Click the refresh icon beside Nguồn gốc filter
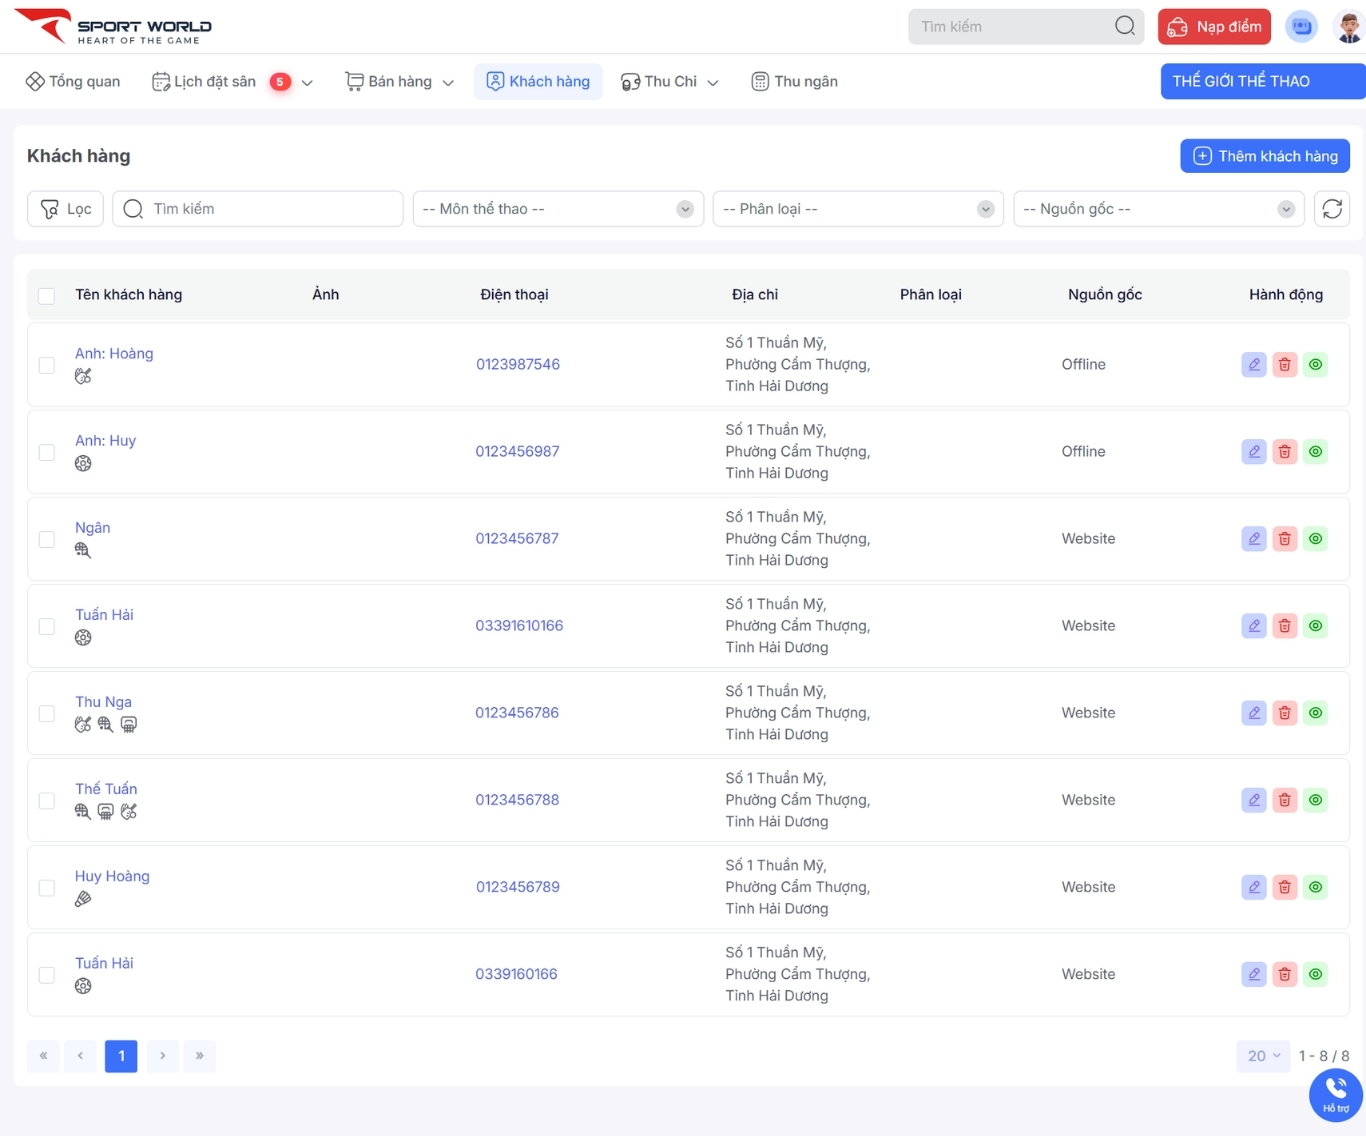This screenshot has height=1136, width=1366. pyautogui.click(x=1332, y=209)
